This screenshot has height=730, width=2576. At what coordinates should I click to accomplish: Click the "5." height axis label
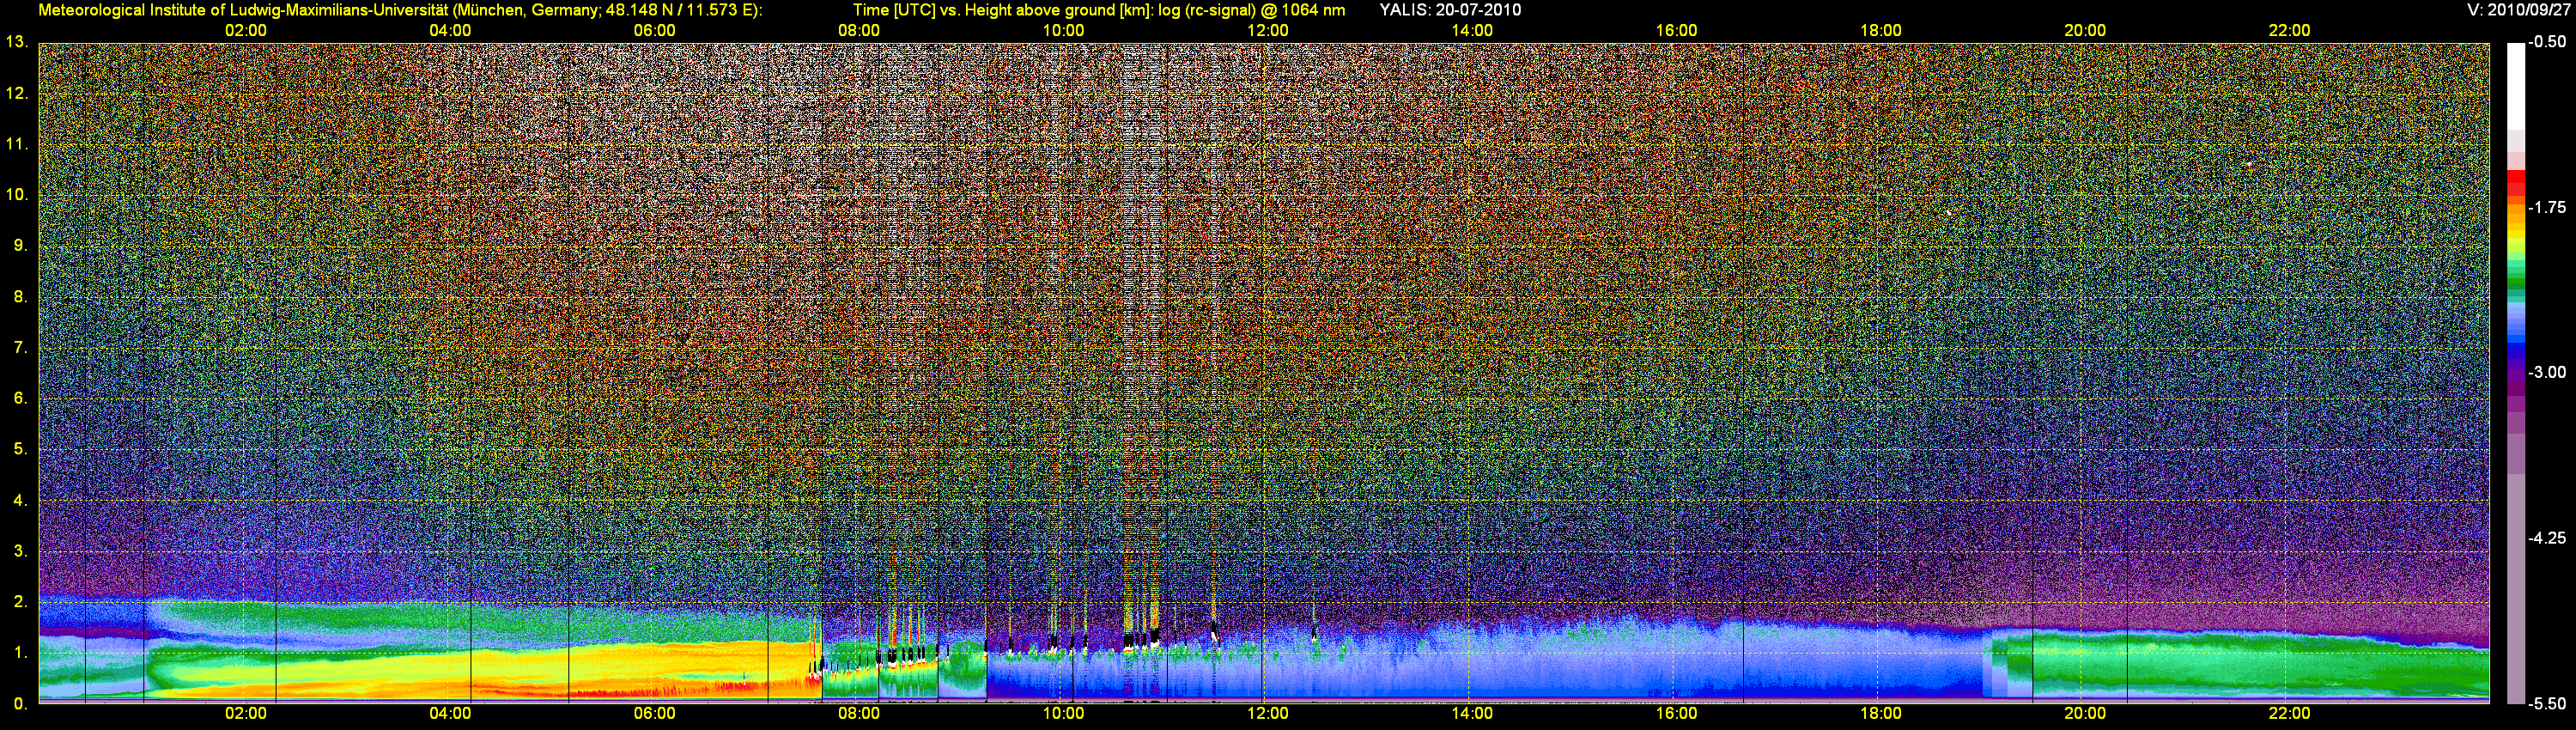tap(20, 449)
